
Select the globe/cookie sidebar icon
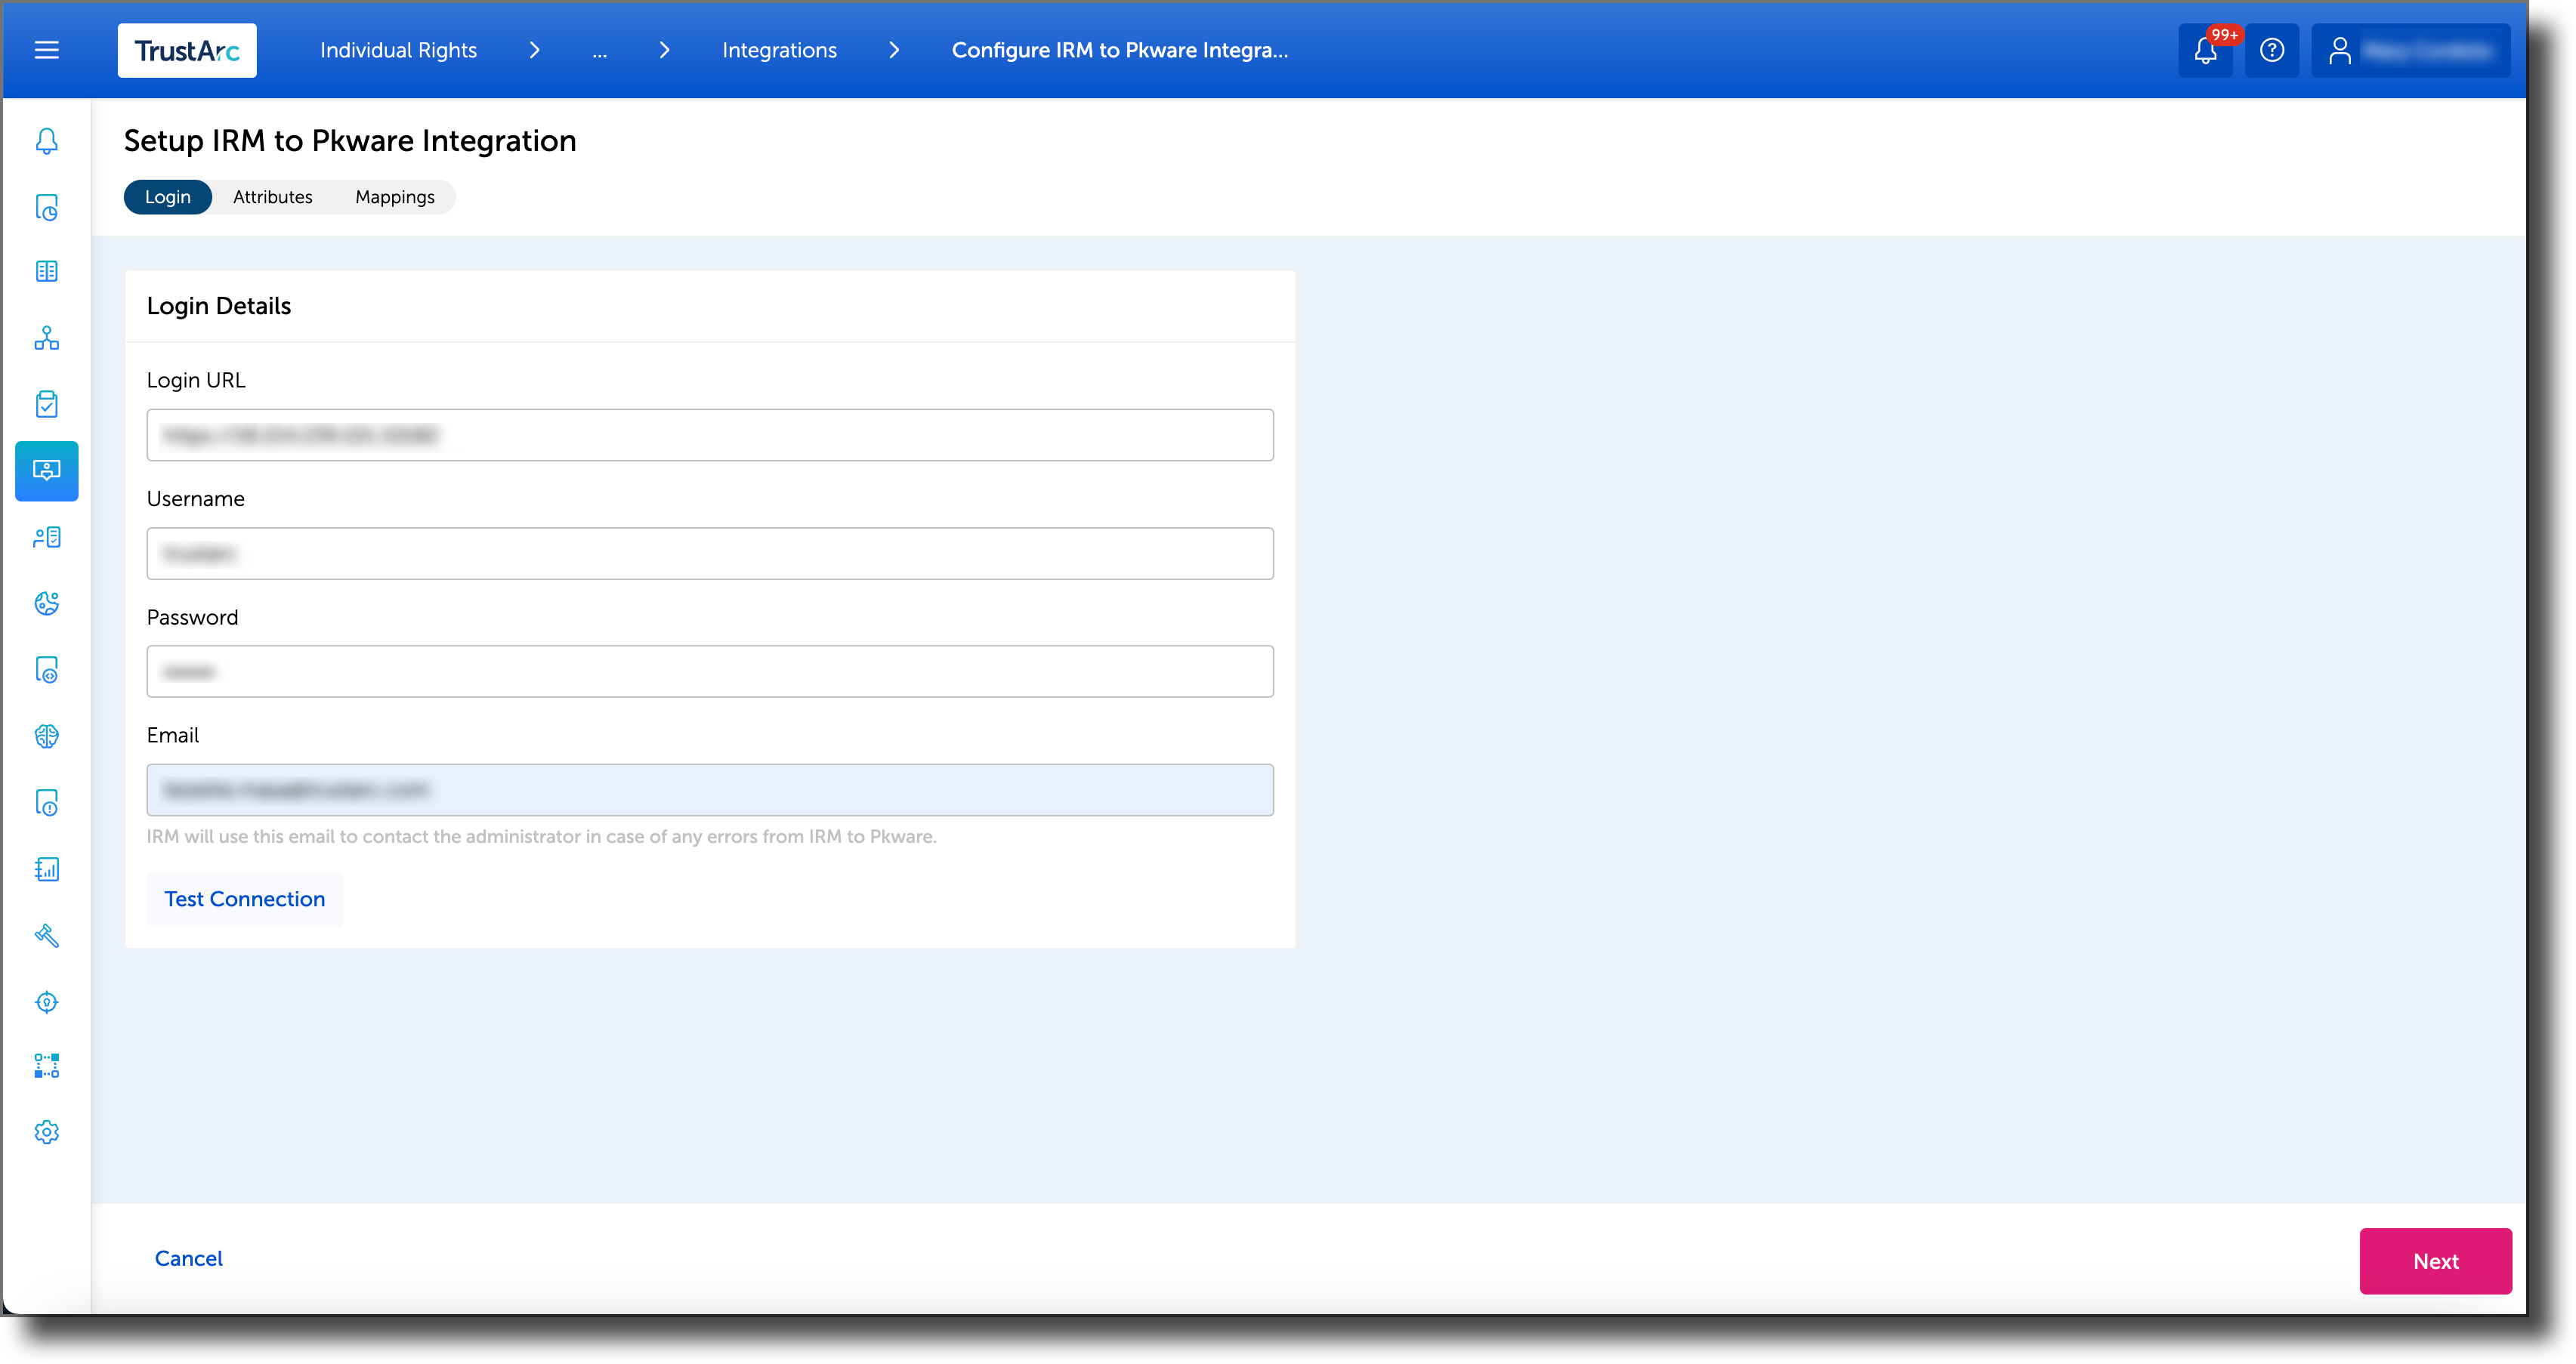click(46, 604)
